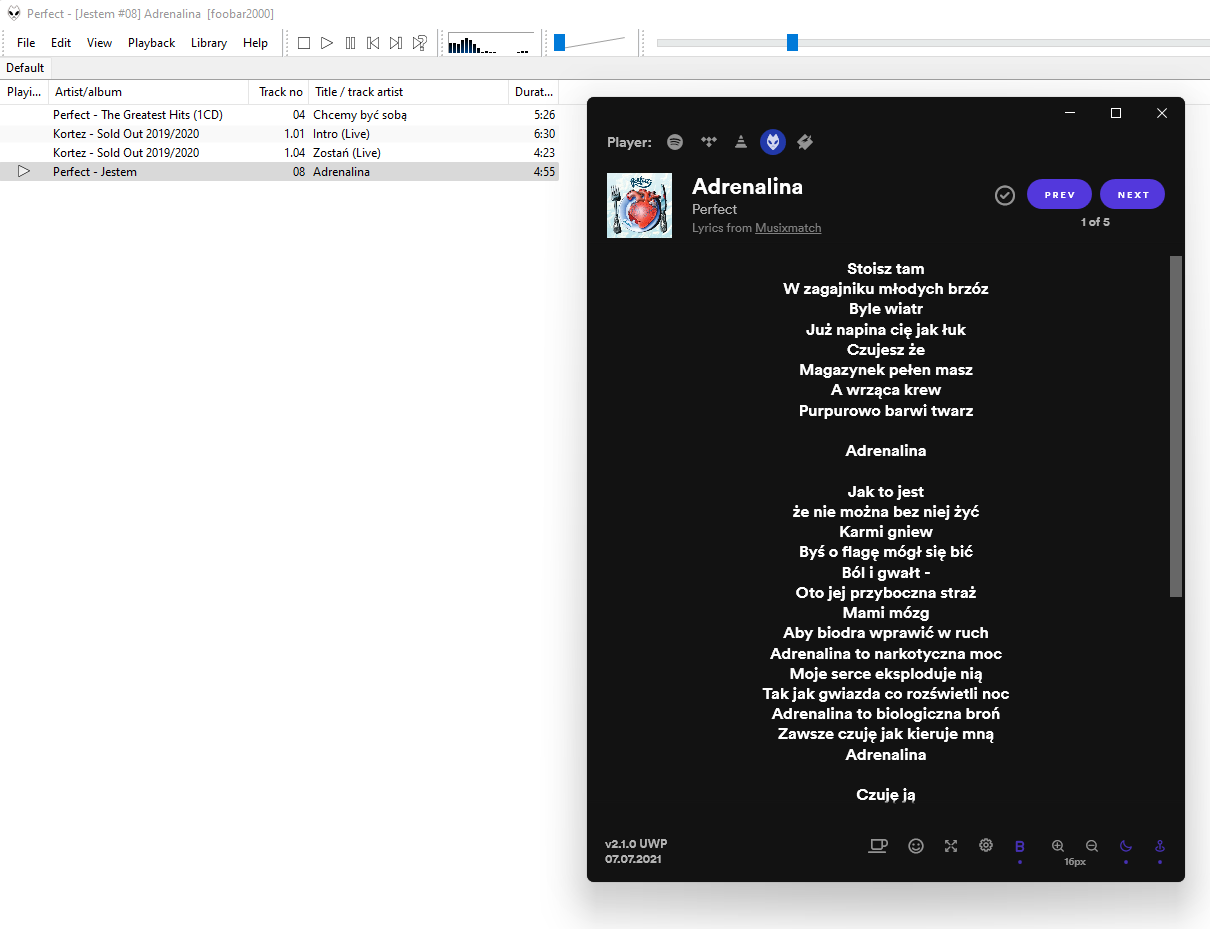This screenshot has width=1210, height=929.
Task: Click the v2.1.0 UWP version label
Action: click(636, 844)
